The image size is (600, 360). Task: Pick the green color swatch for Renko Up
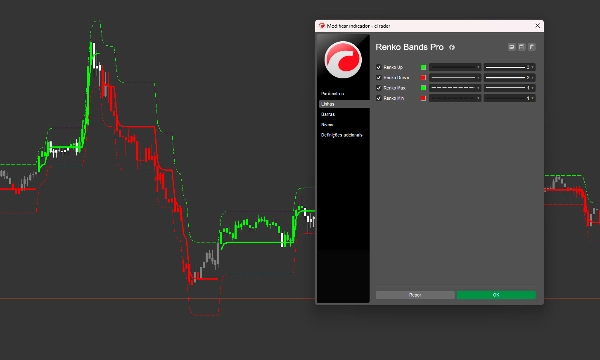(423, 67)
